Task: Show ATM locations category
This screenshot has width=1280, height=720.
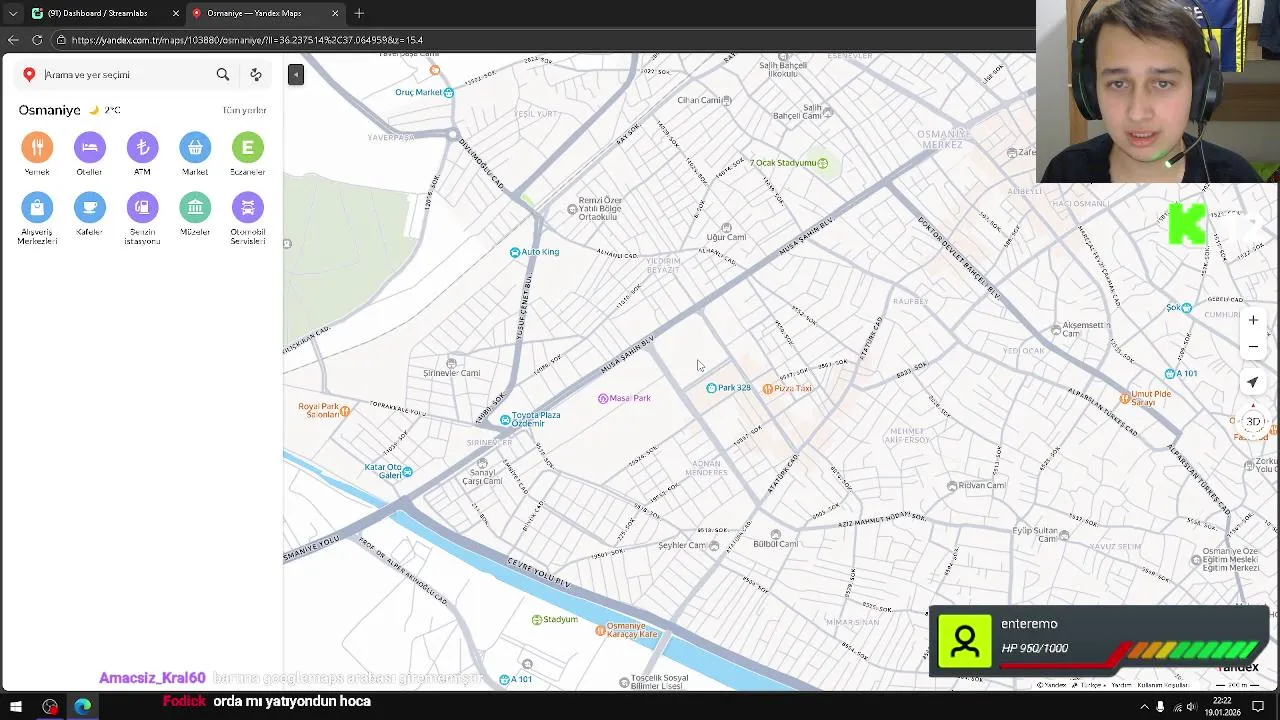Action: pyautogui.click(x=142, y=148)
